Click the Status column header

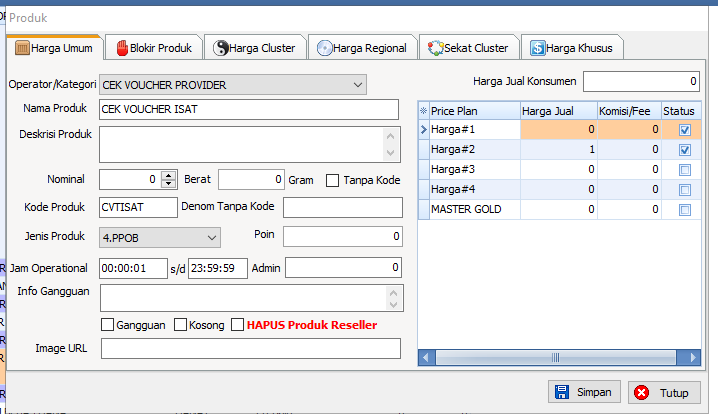pyautogui.click(x=681, y=111)
